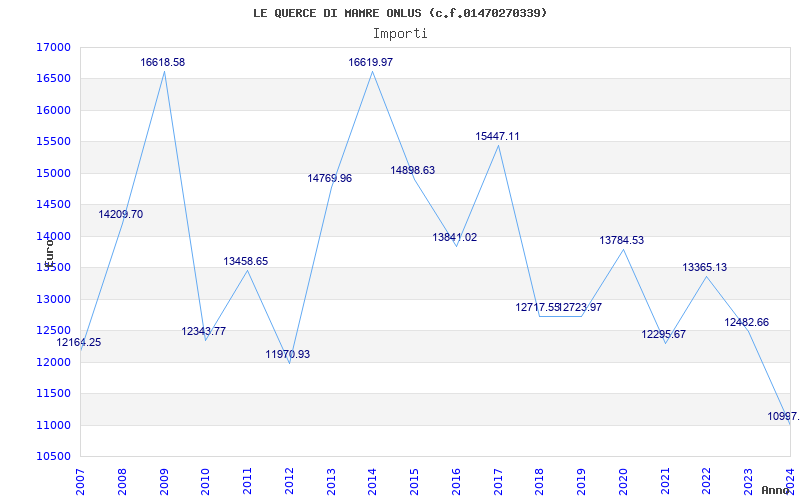Click the y-axis tick 11000
The image size is (800, 500).
[53, 425]
